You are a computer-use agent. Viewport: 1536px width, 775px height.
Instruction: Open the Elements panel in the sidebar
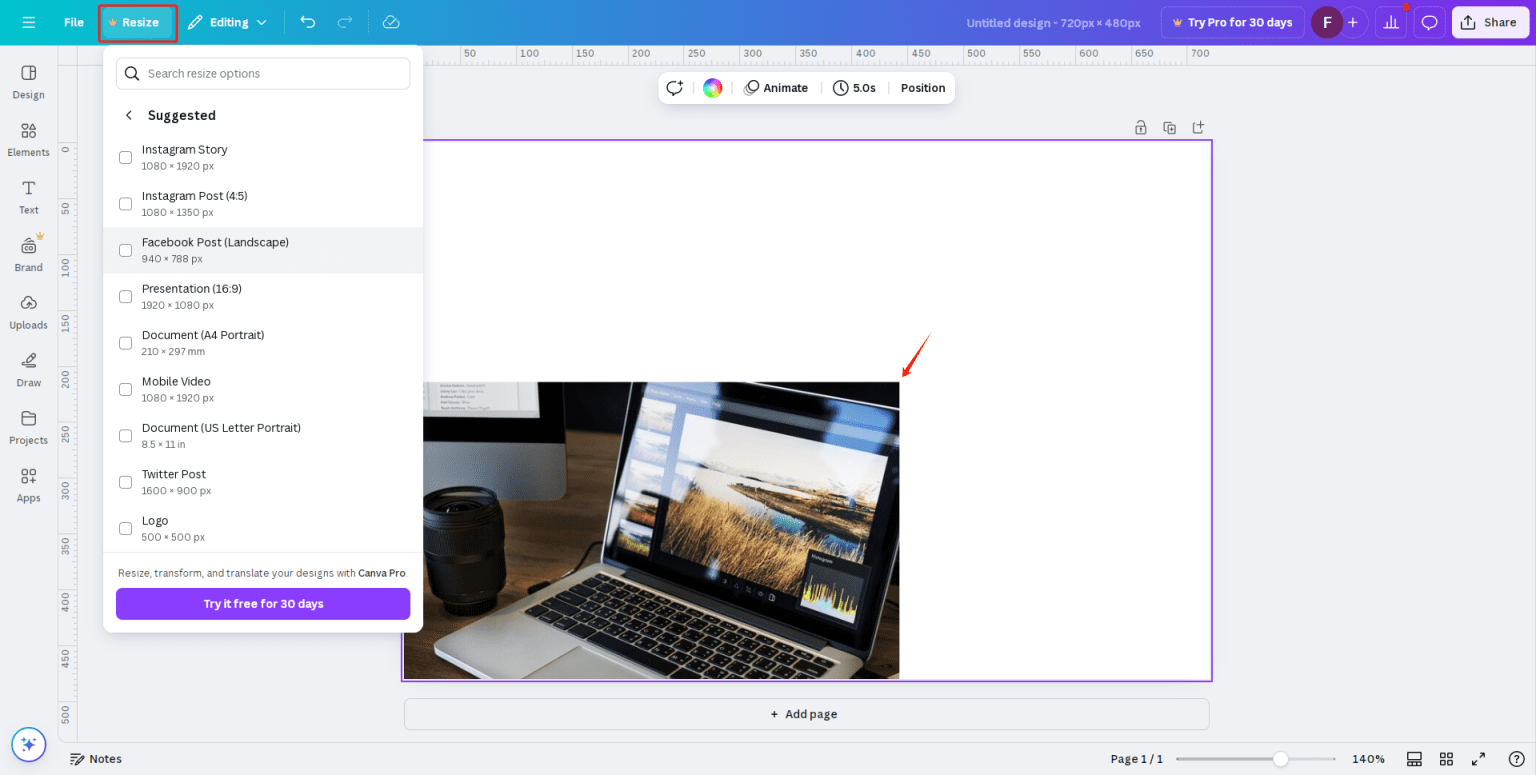[28, 140]
